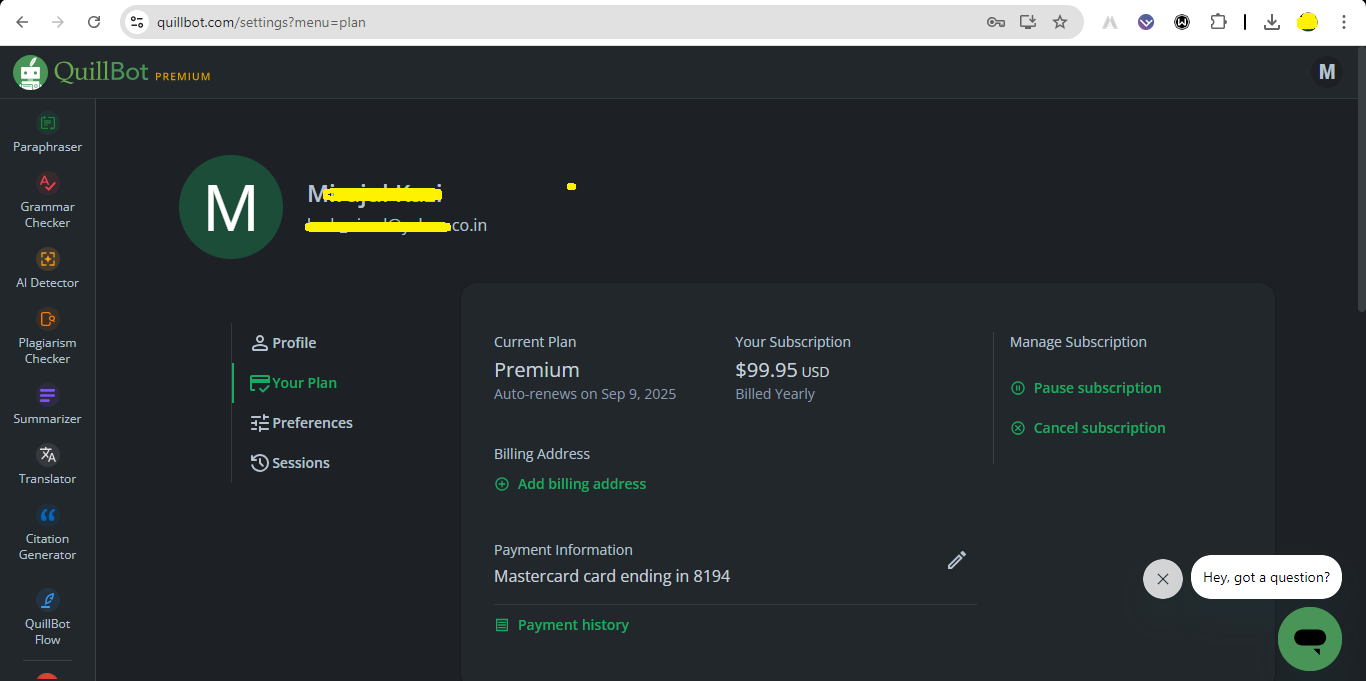
Task: Open the account menu avatar M
Action: click(1327, 72)
